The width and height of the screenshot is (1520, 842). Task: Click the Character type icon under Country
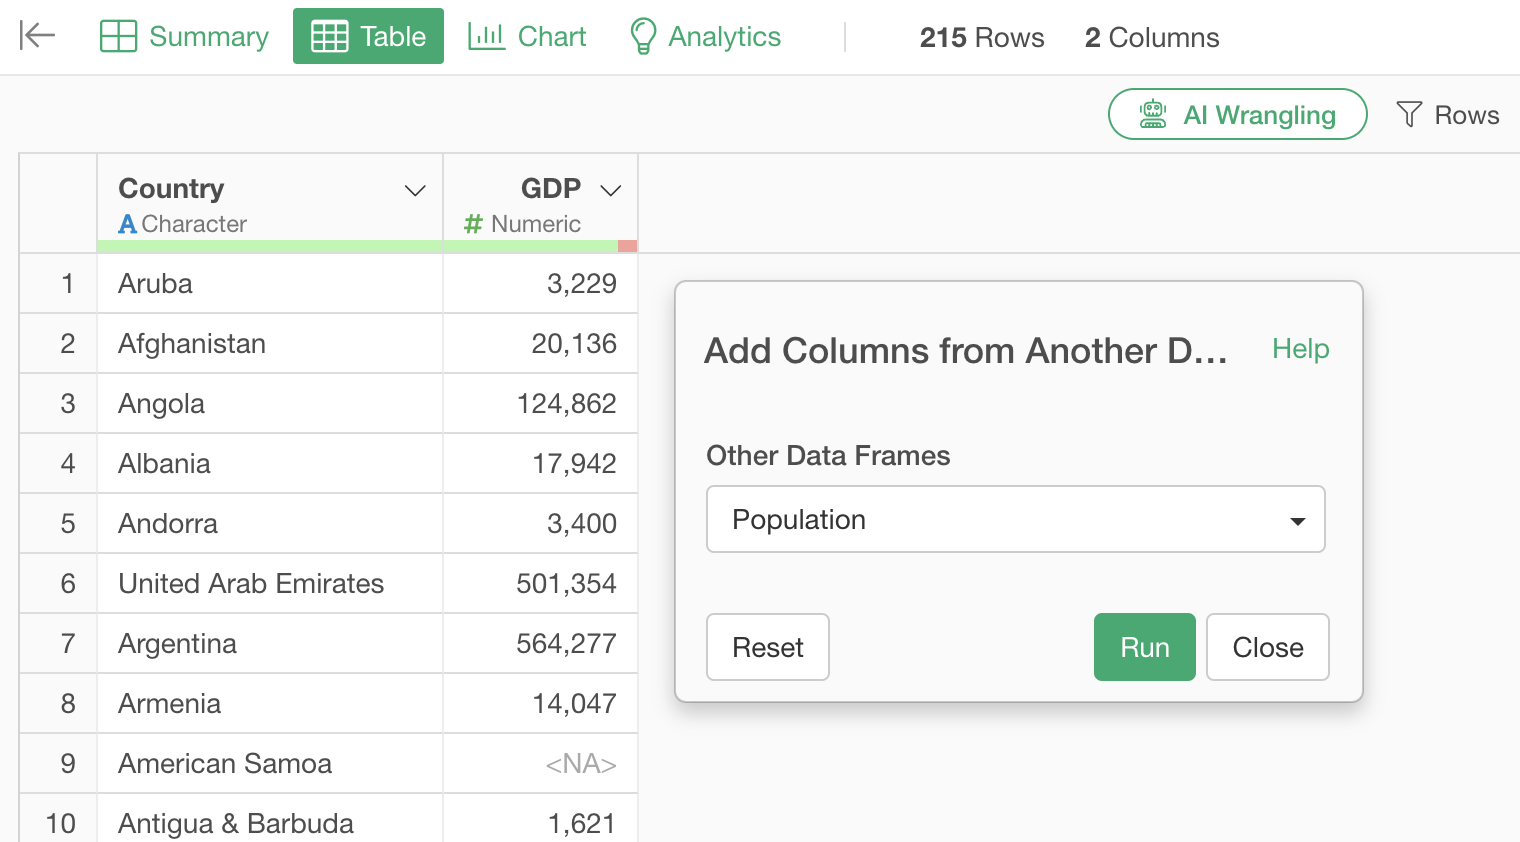pyautogui.click(x=127, y=224)
